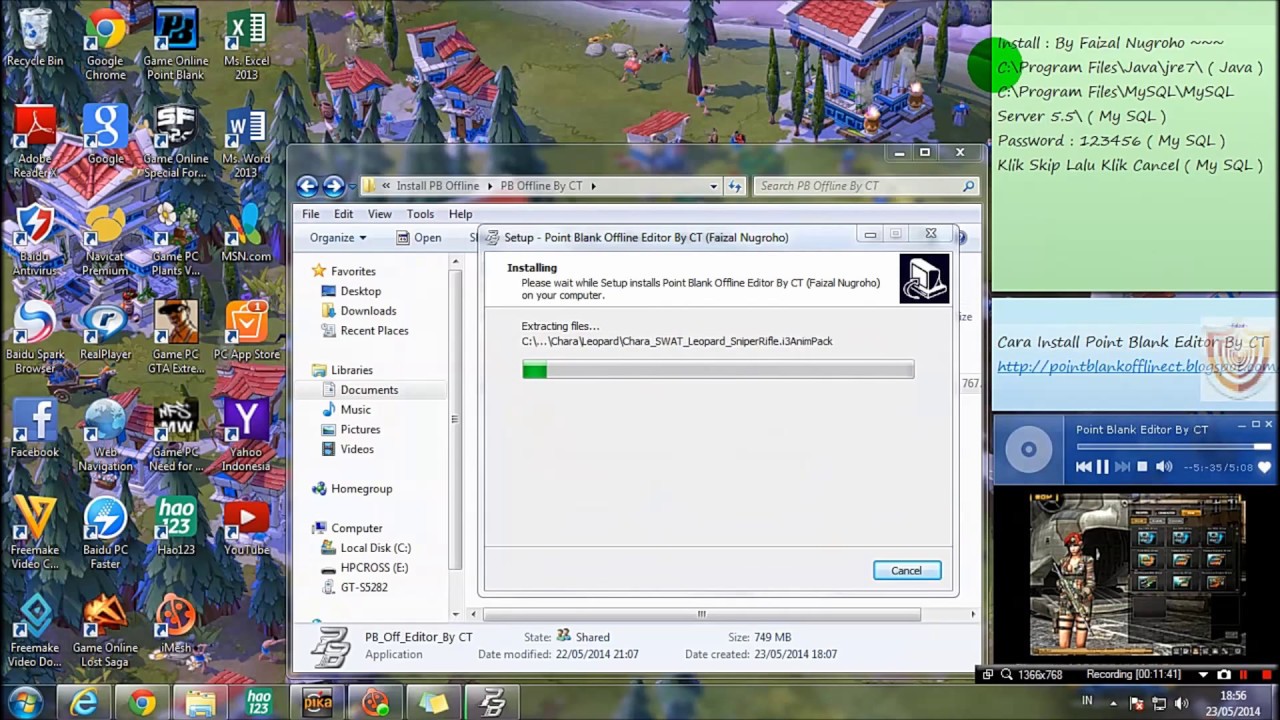Viewport: 1280px width, 720px height.
Task: Show hidden system tray icons
Action: (x=1115, y=702)
